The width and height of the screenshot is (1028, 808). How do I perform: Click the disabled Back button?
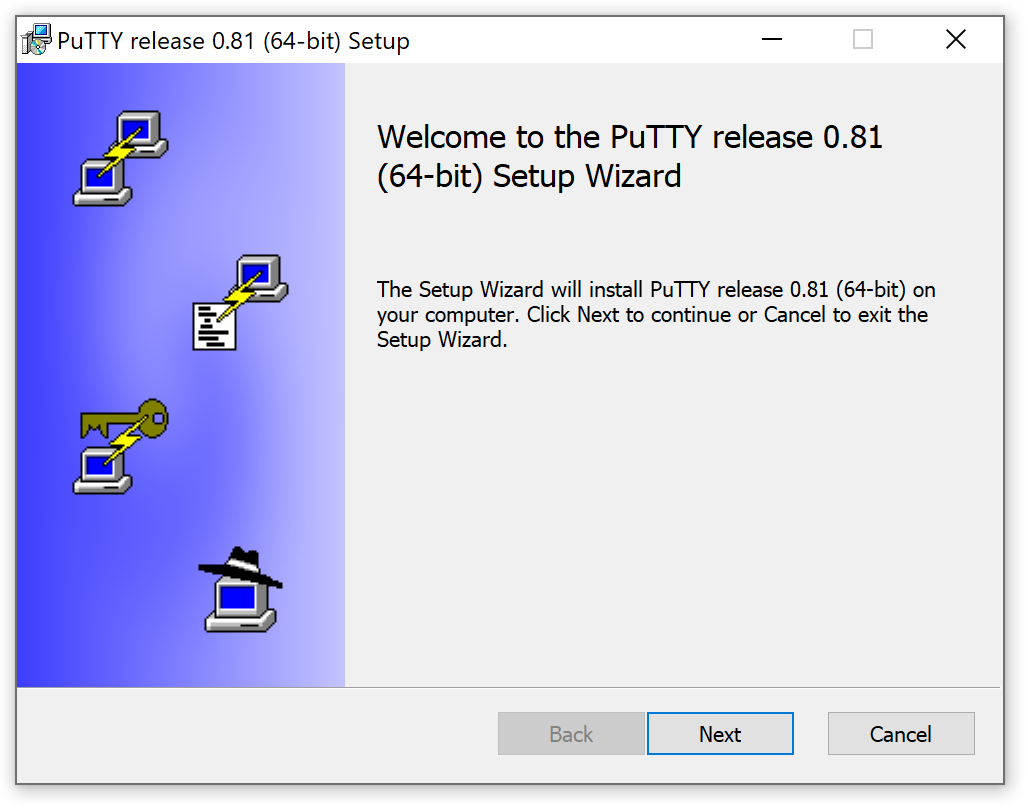point(571,733)
